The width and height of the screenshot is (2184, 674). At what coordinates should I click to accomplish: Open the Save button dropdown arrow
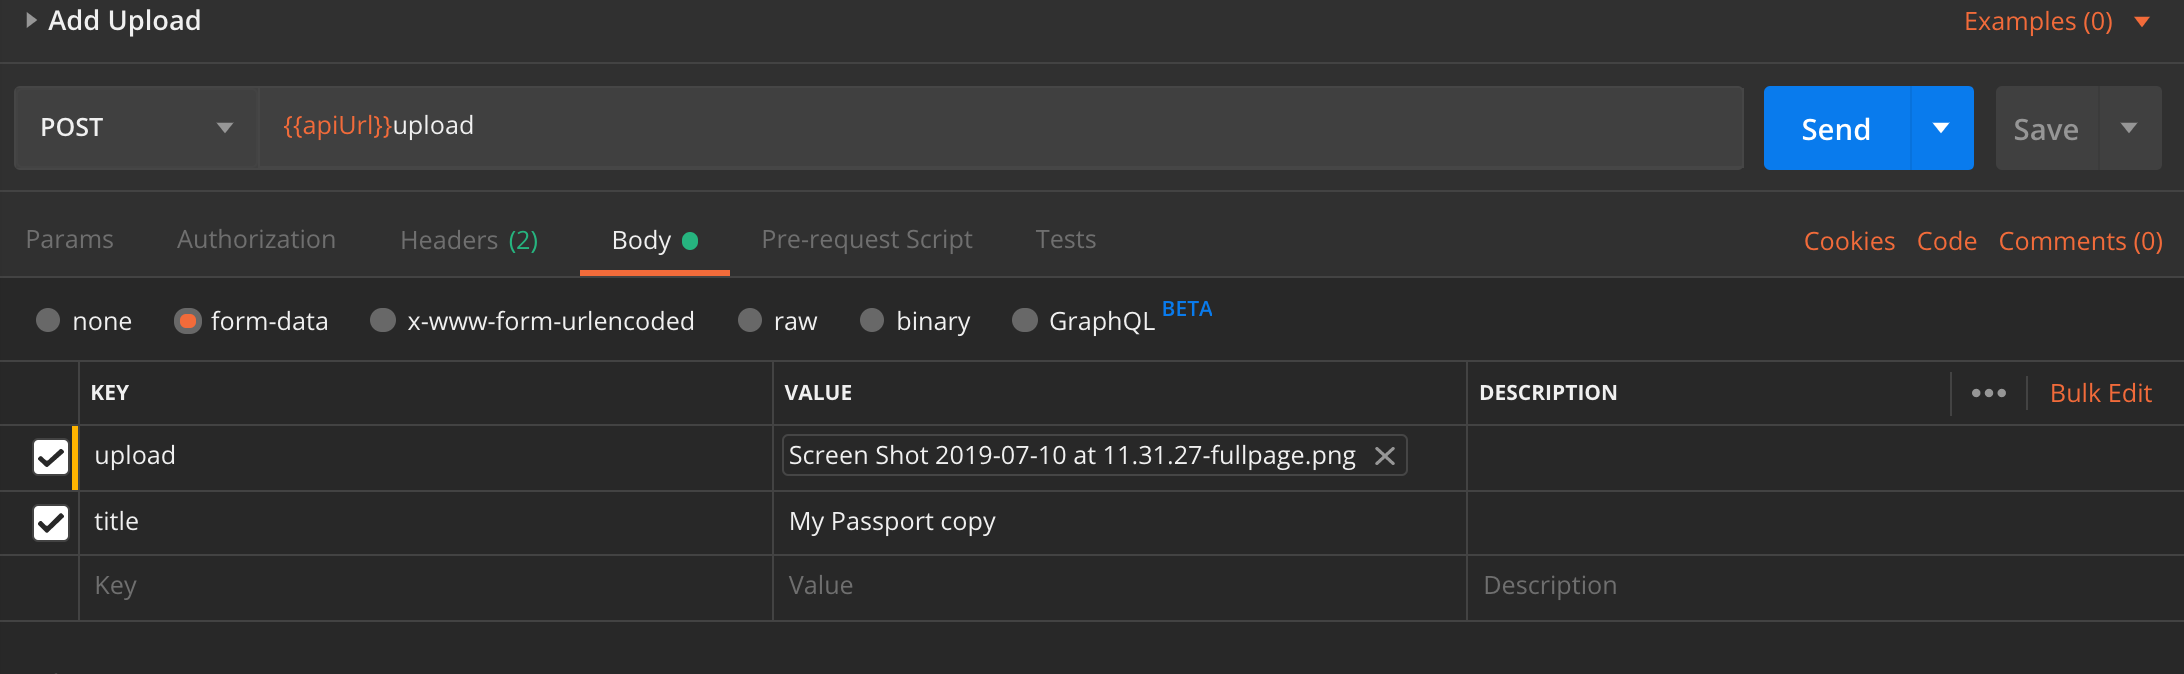click(x=2129, y=128)
